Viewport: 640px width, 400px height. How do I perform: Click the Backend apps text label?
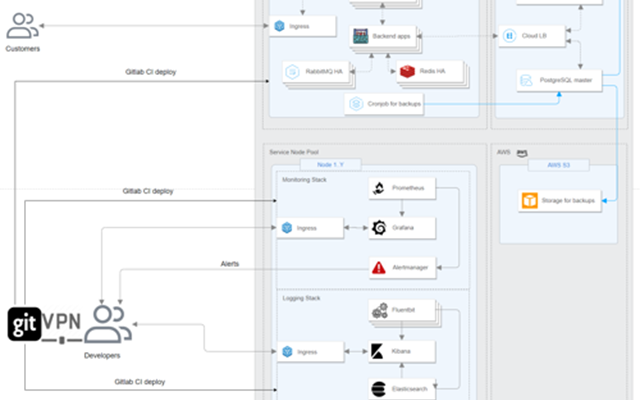click(x=391, y=36)
